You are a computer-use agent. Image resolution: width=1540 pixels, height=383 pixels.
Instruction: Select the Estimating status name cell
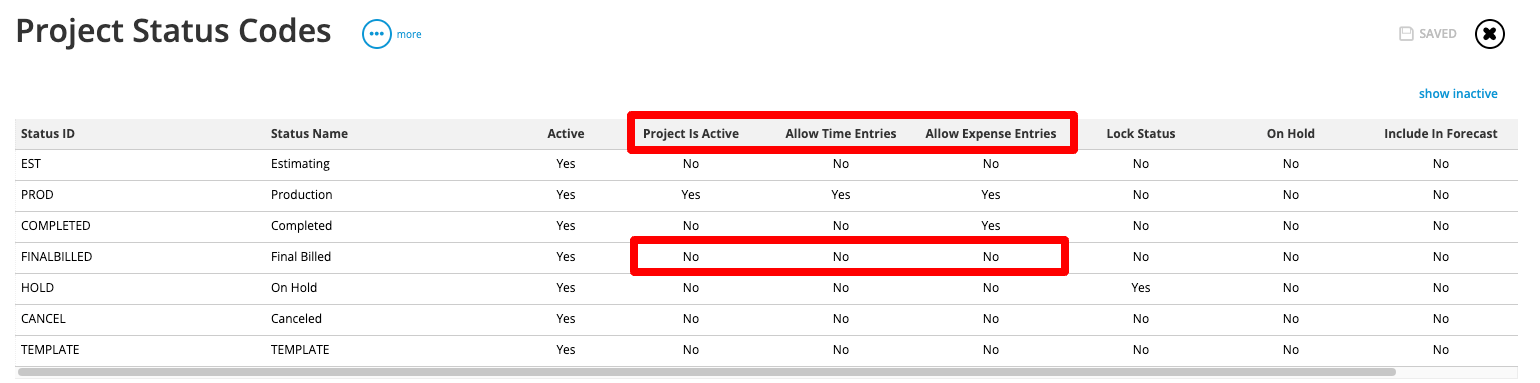pyautogui.click(x=300, y=164)
